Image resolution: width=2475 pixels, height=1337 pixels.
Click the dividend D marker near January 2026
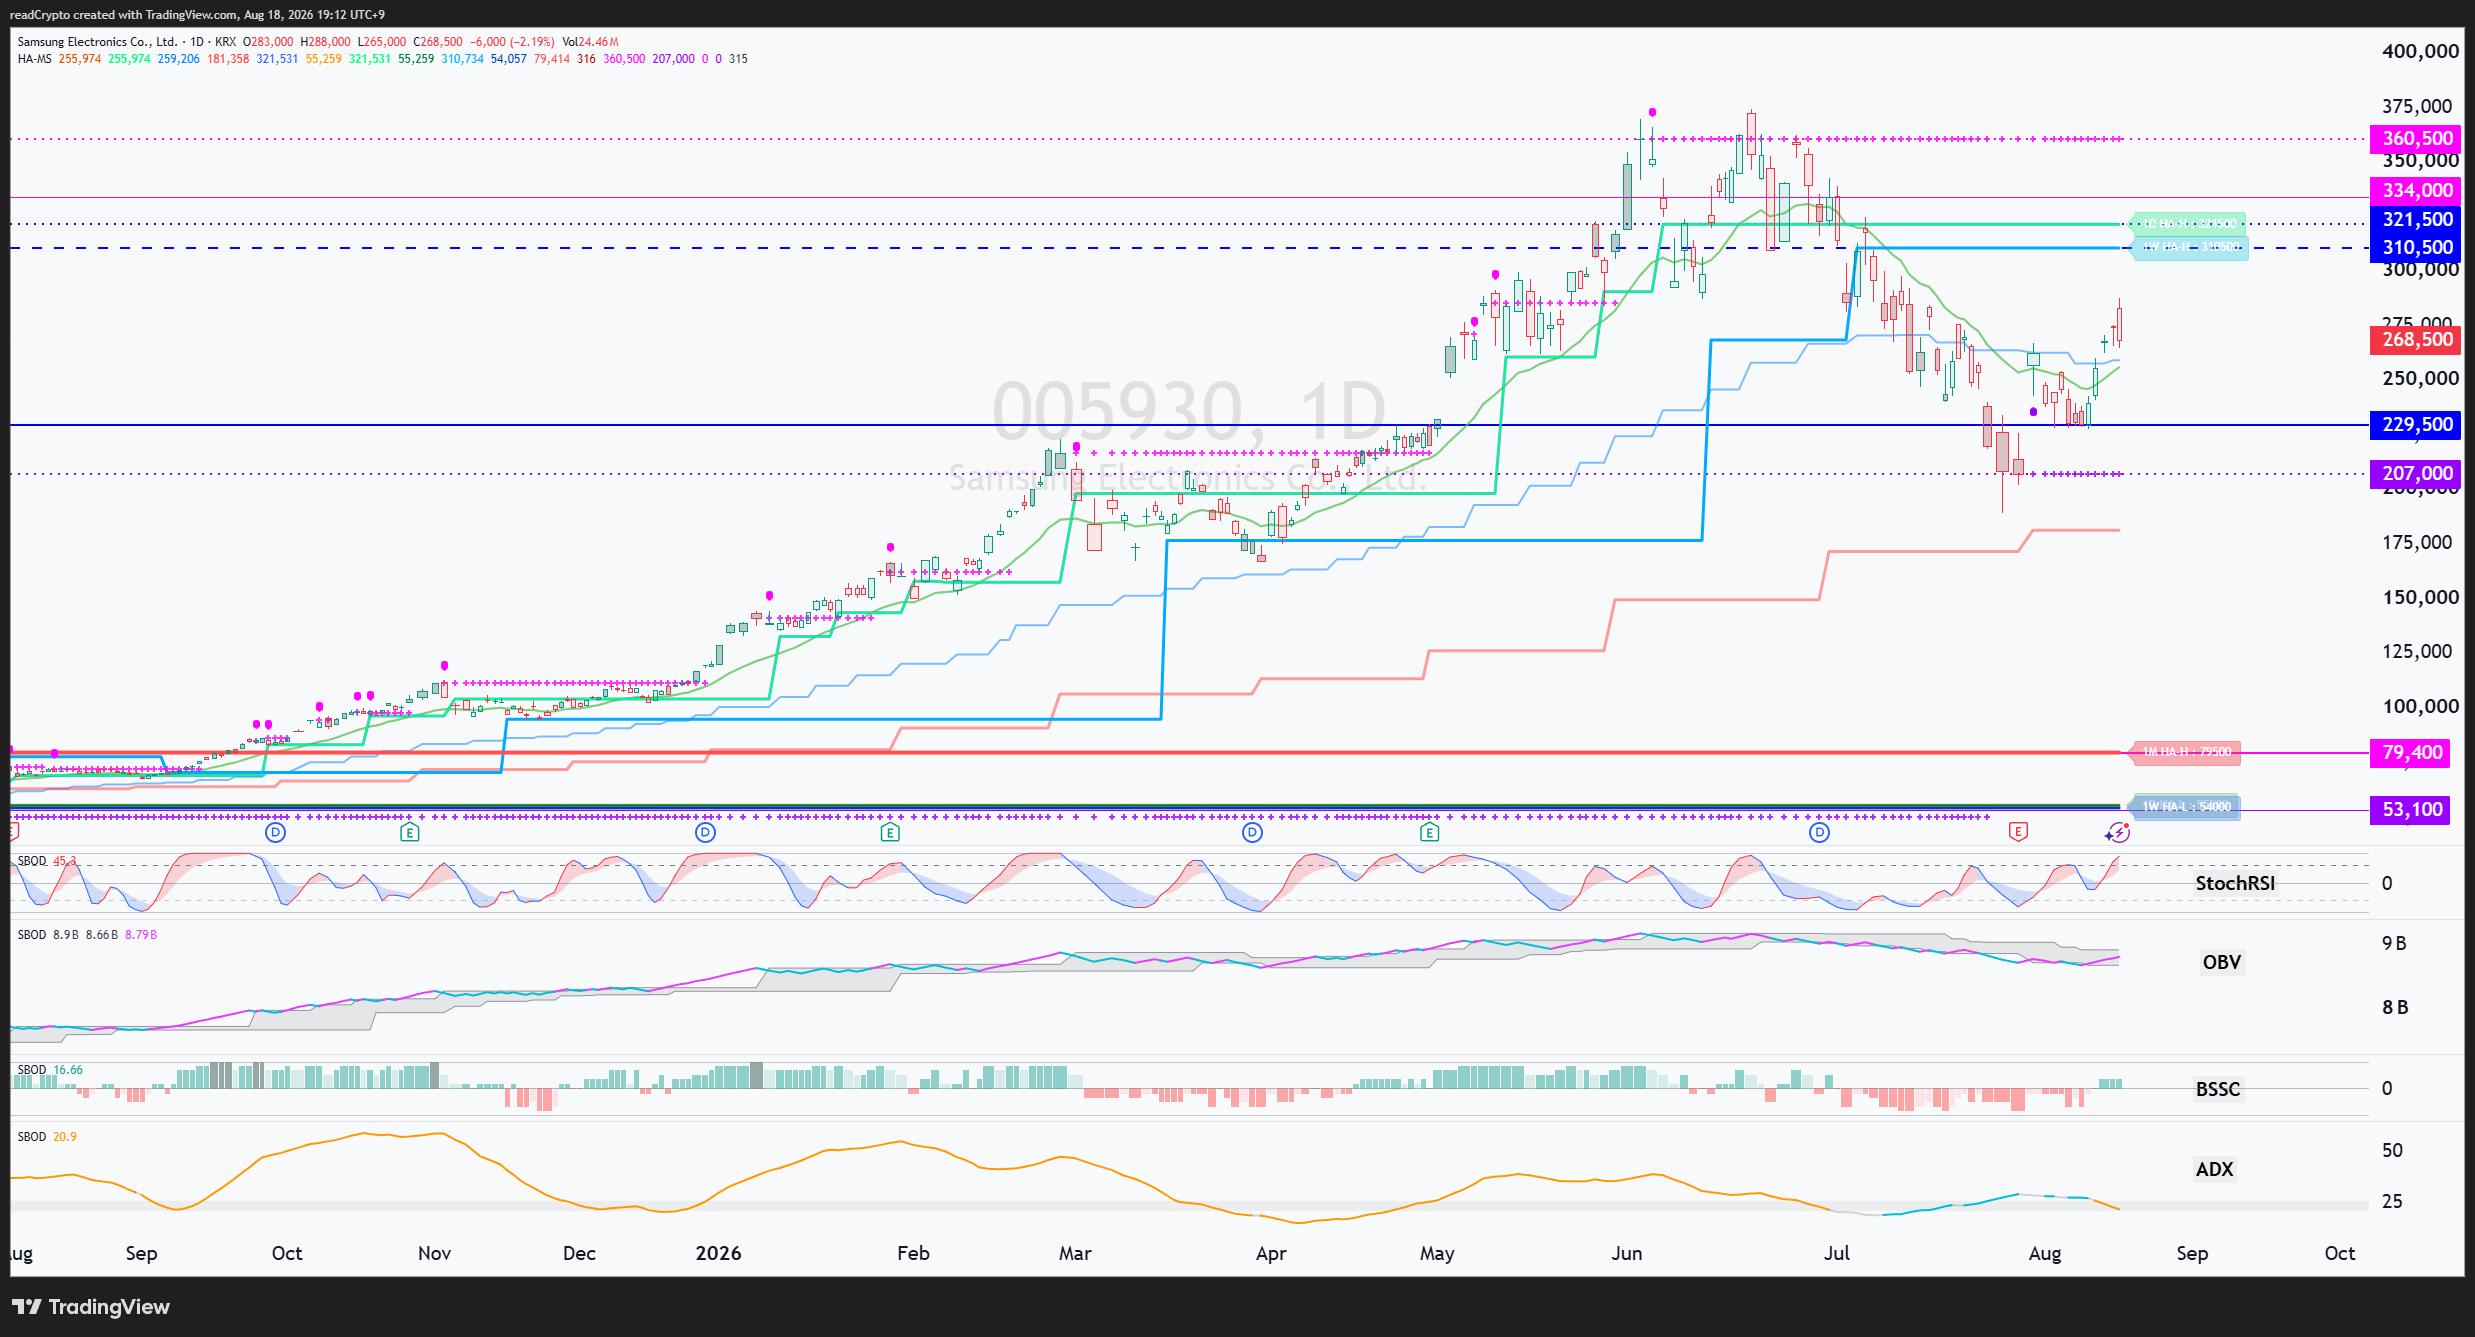click(706, 832)
